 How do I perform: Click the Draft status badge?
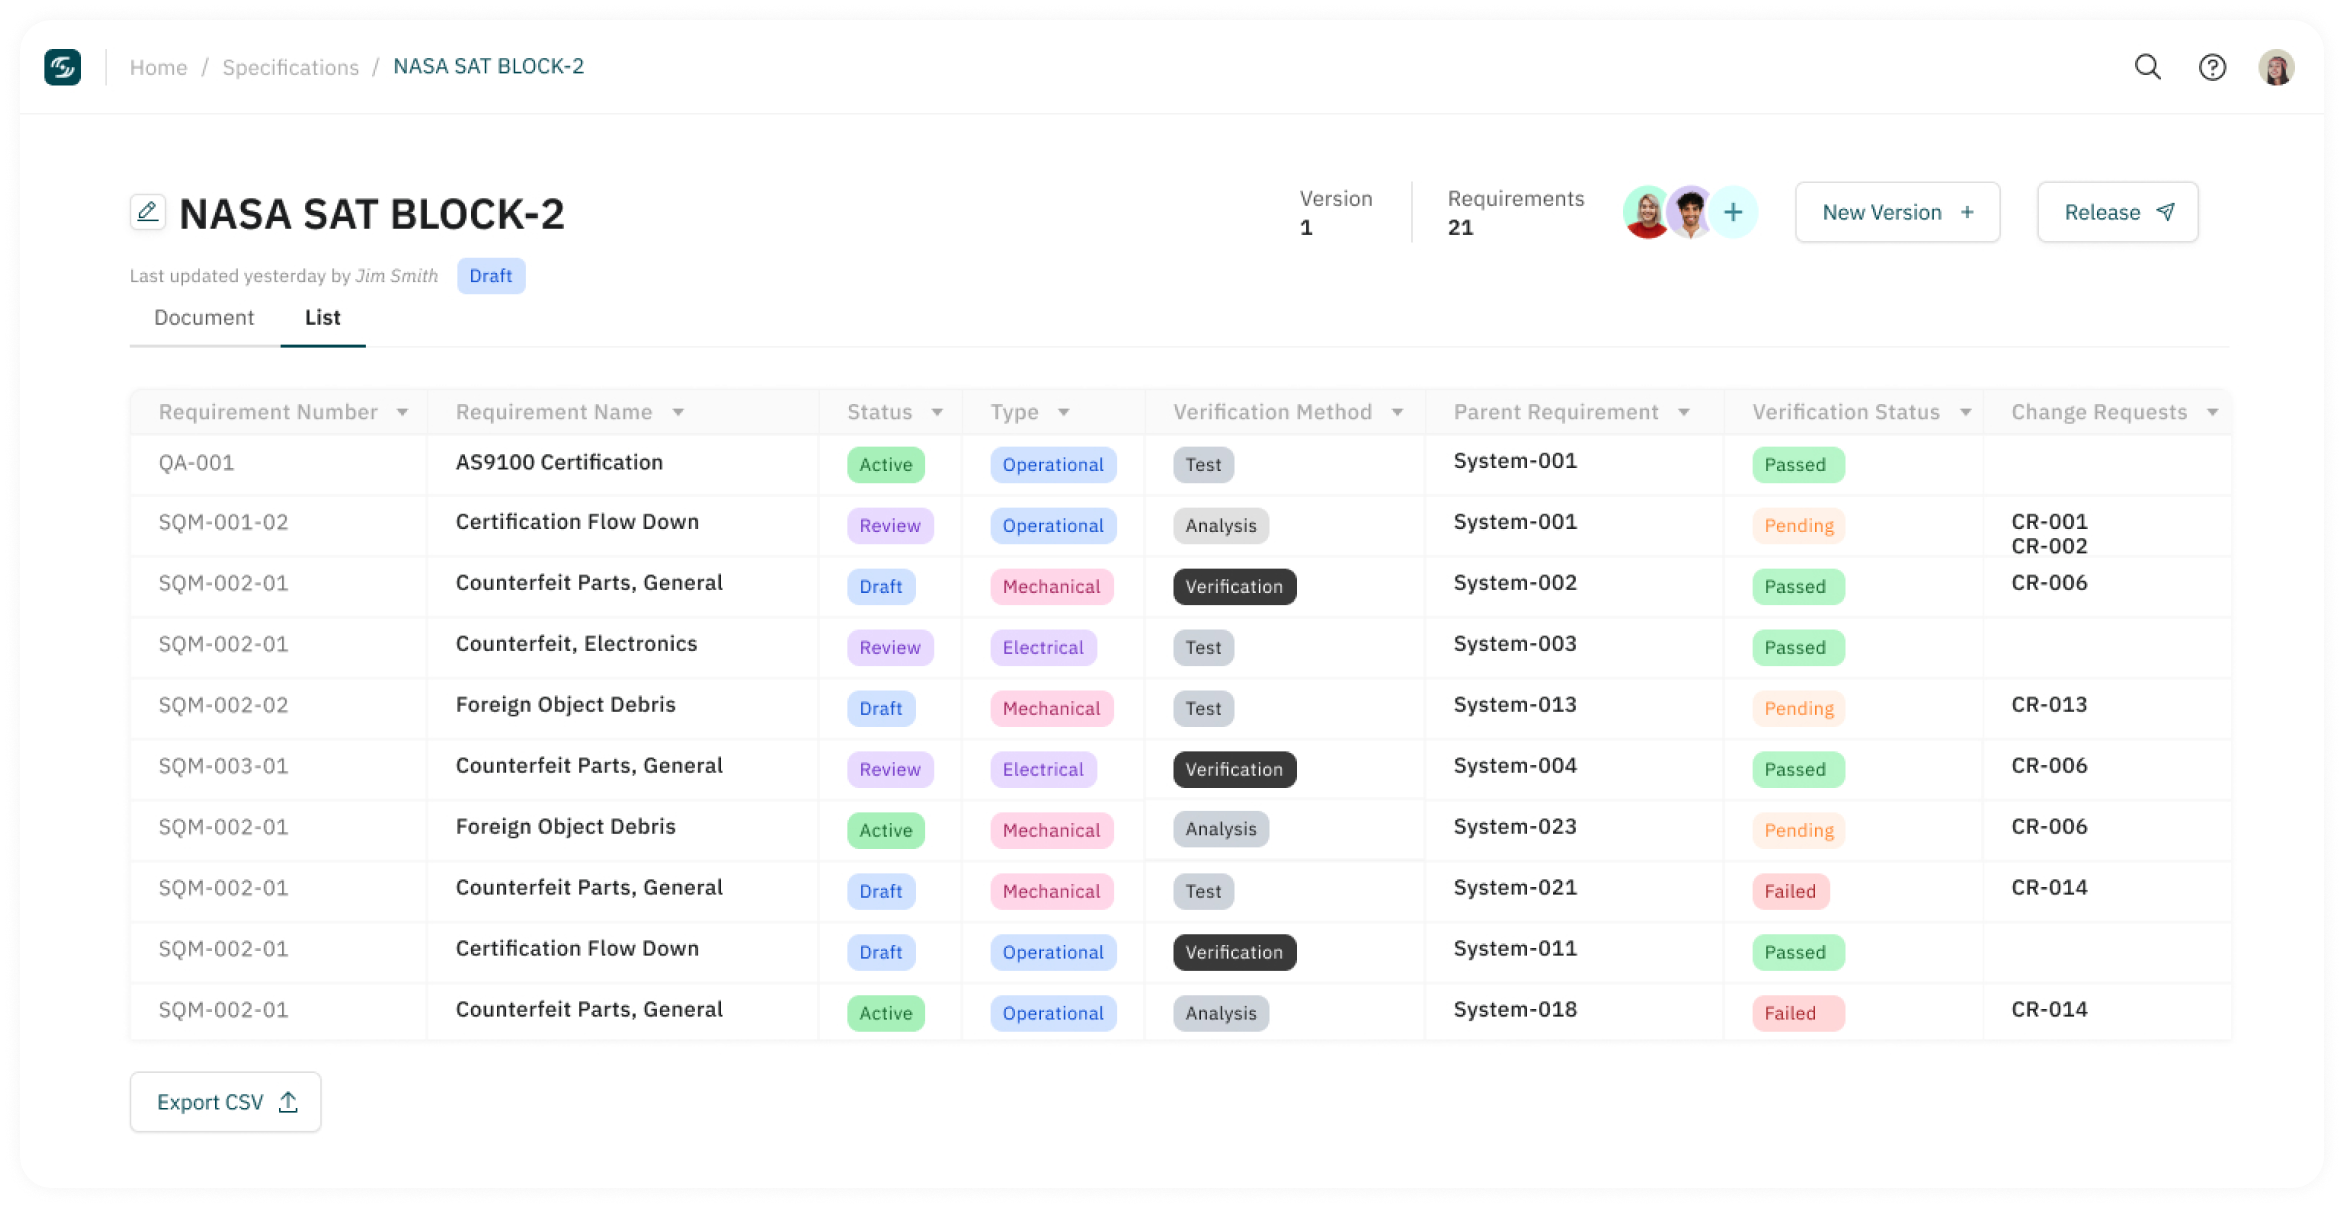click(491, 275)
